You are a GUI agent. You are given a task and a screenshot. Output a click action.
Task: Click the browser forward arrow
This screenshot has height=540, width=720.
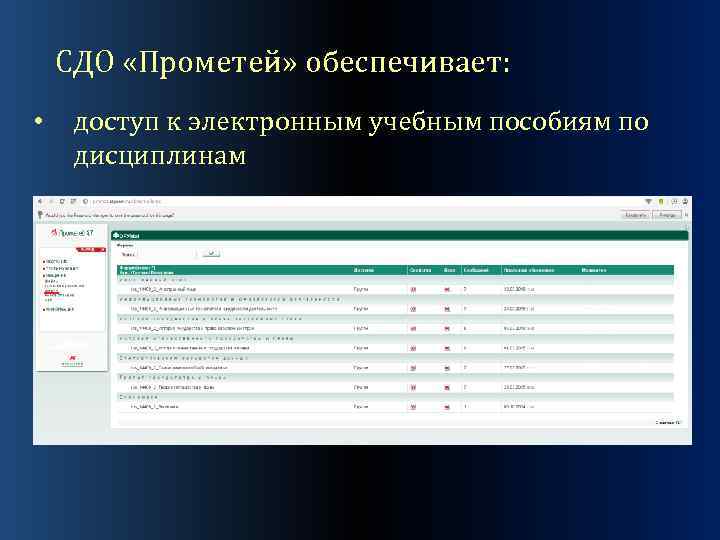51,202
